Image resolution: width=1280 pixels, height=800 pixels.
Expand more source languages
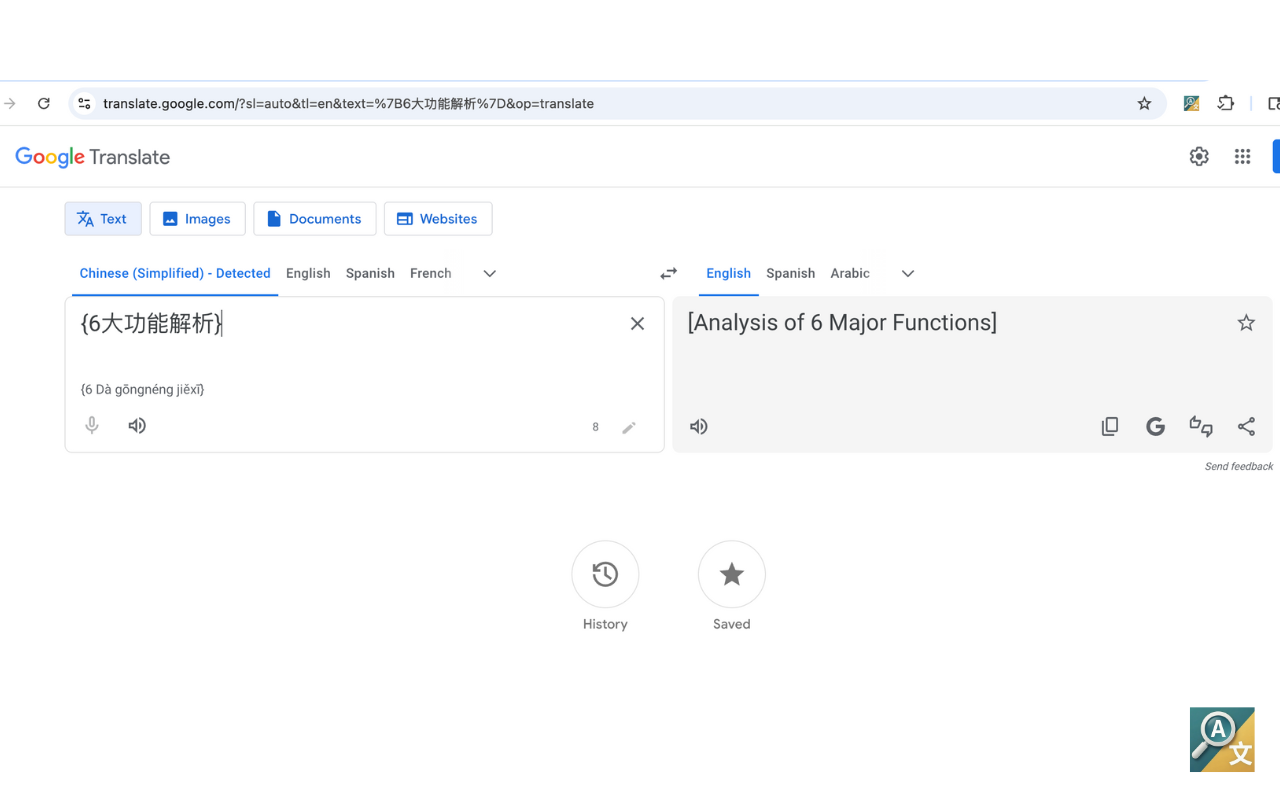pos(489,273)
